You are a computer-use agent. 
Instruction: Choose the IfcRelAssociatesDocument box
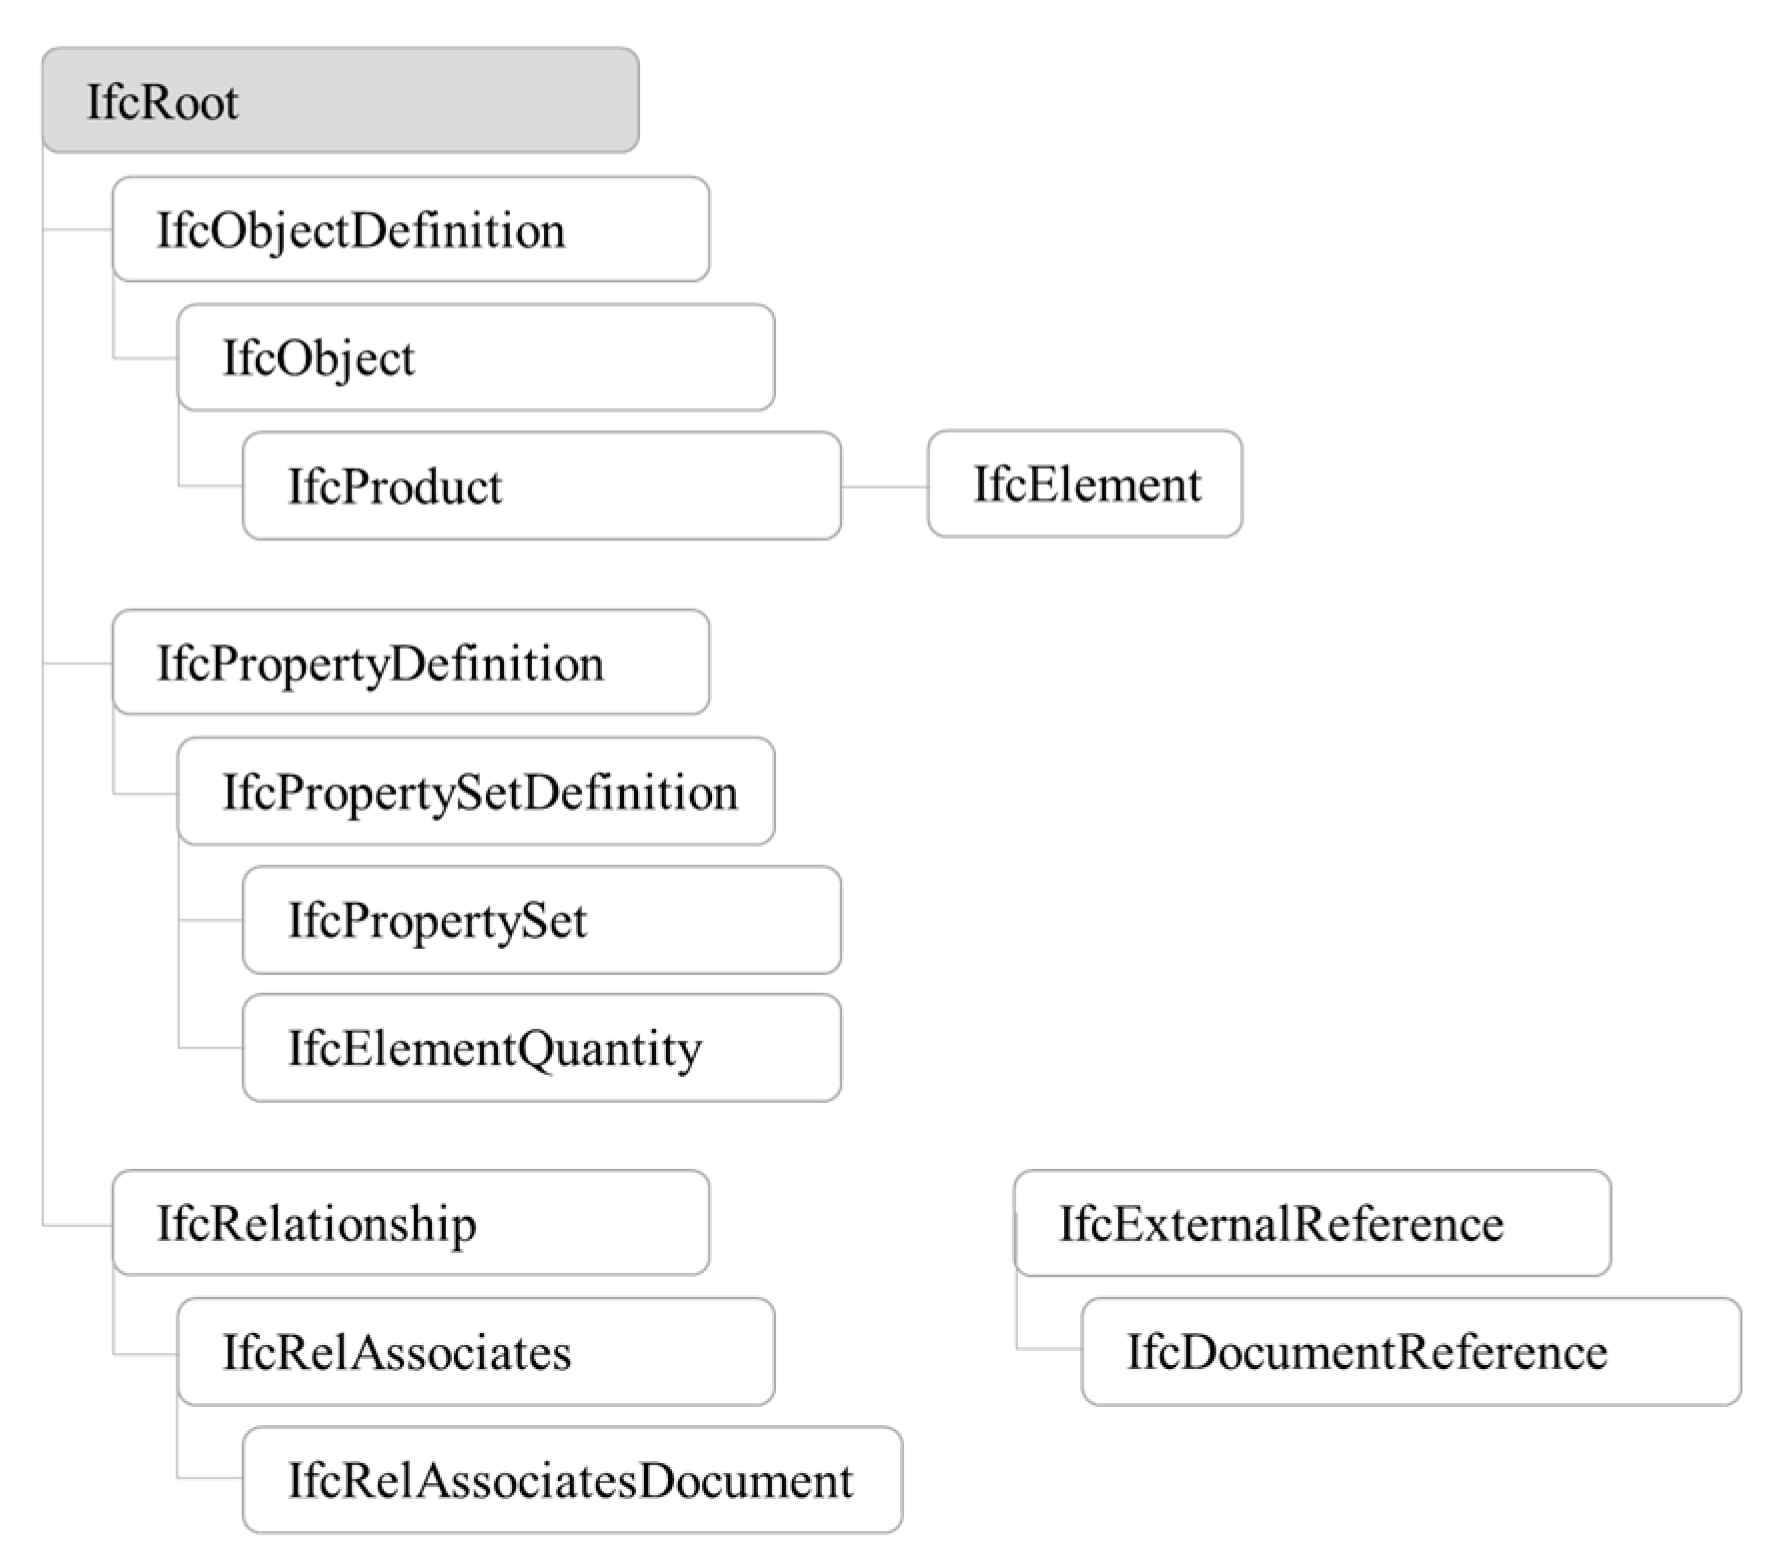click(x=572, y=1480)
